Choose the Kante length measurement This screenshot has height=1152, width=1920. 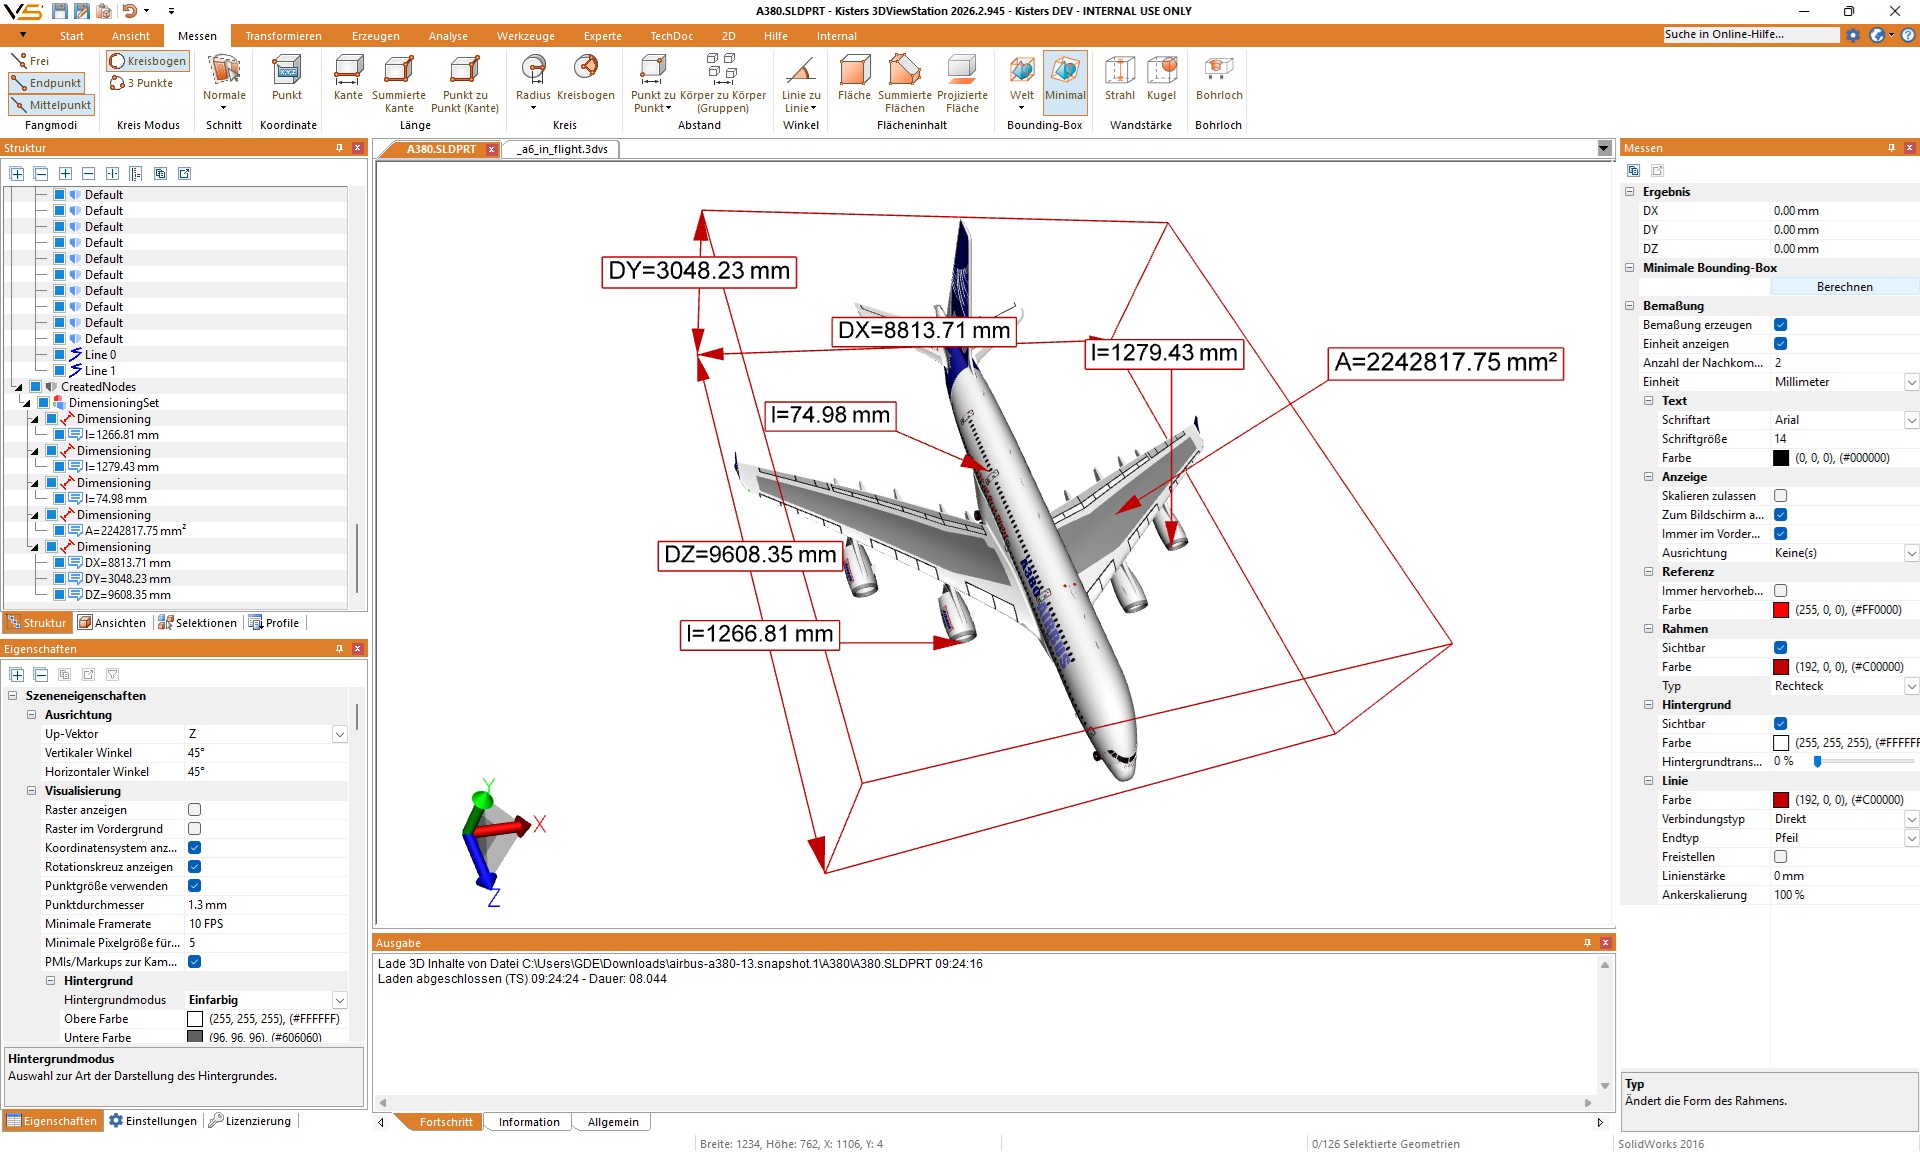pyautogui.click(x=348, y=77)
